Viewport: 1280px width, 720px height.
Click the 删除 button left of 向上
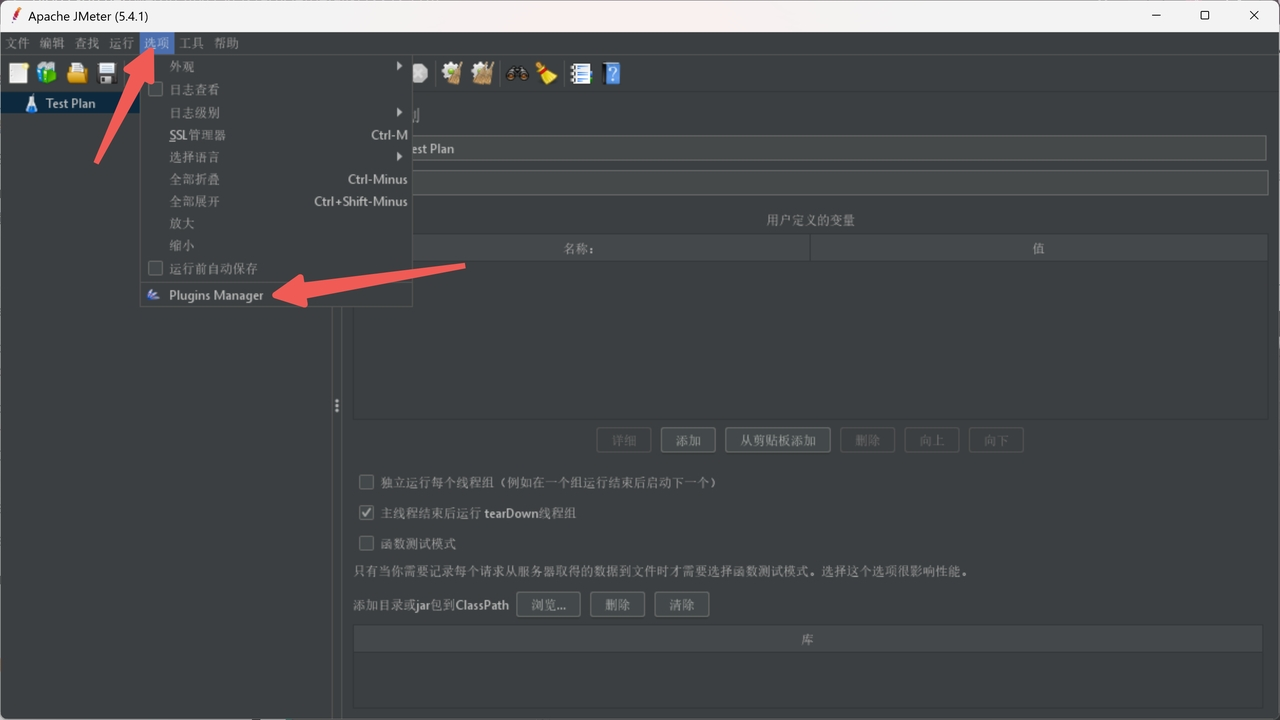[868, 440]
